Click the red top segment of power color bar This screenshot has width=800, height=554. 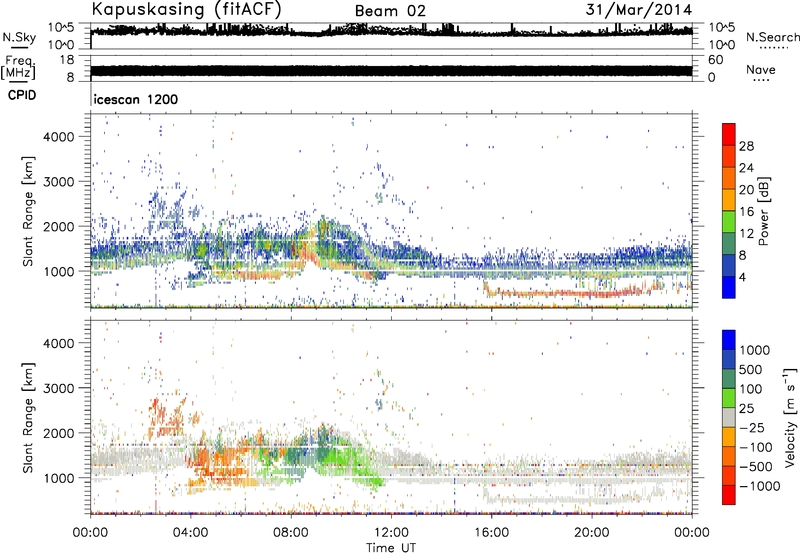click(729, 134)
